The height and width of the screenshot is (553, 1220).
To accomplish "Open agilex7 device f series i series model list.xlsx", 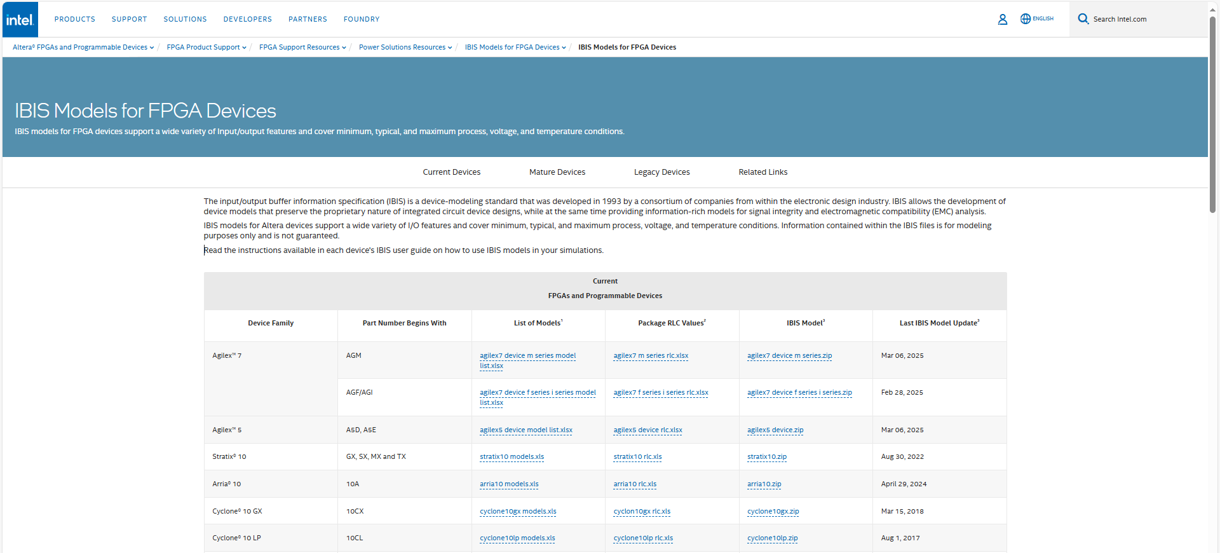I will [537, 398].
